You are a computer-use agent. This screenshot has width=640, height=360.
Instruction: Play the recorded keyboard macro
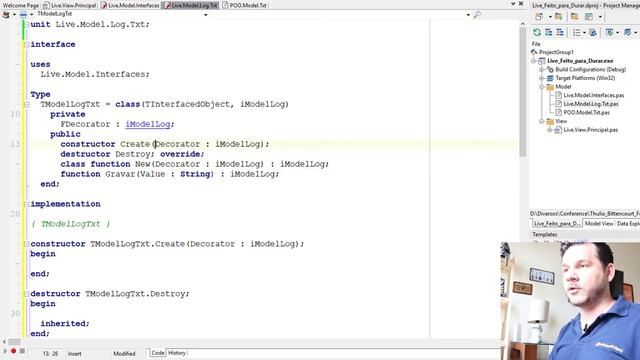point(5,351)
